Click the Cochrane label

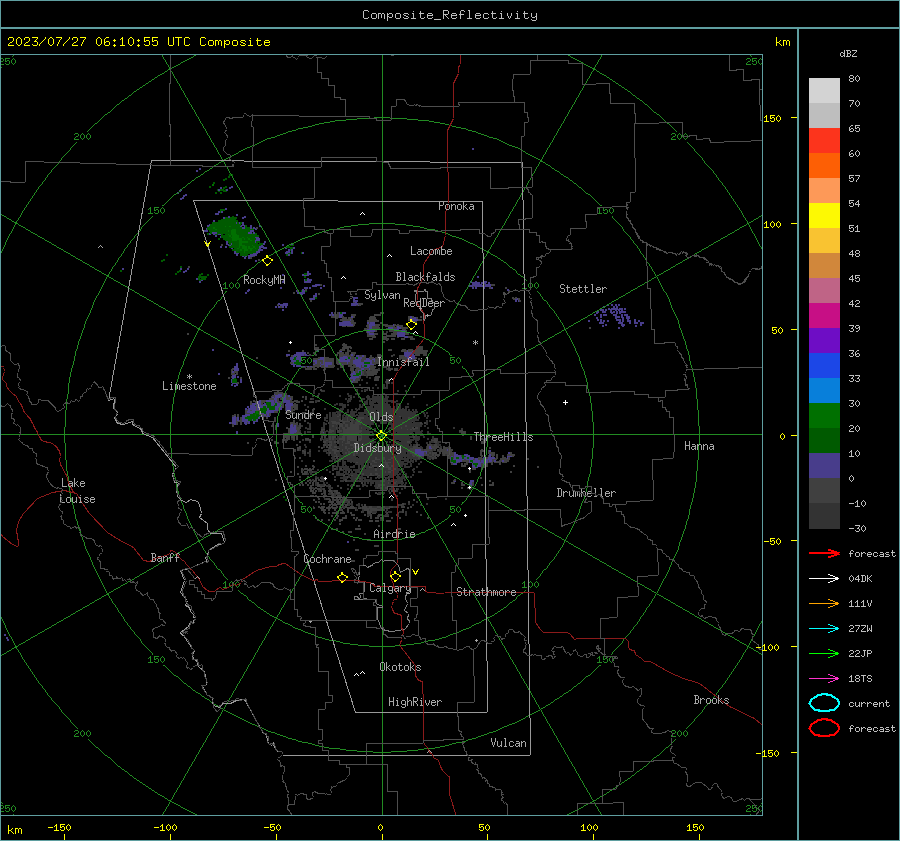(x=327, y=559)
